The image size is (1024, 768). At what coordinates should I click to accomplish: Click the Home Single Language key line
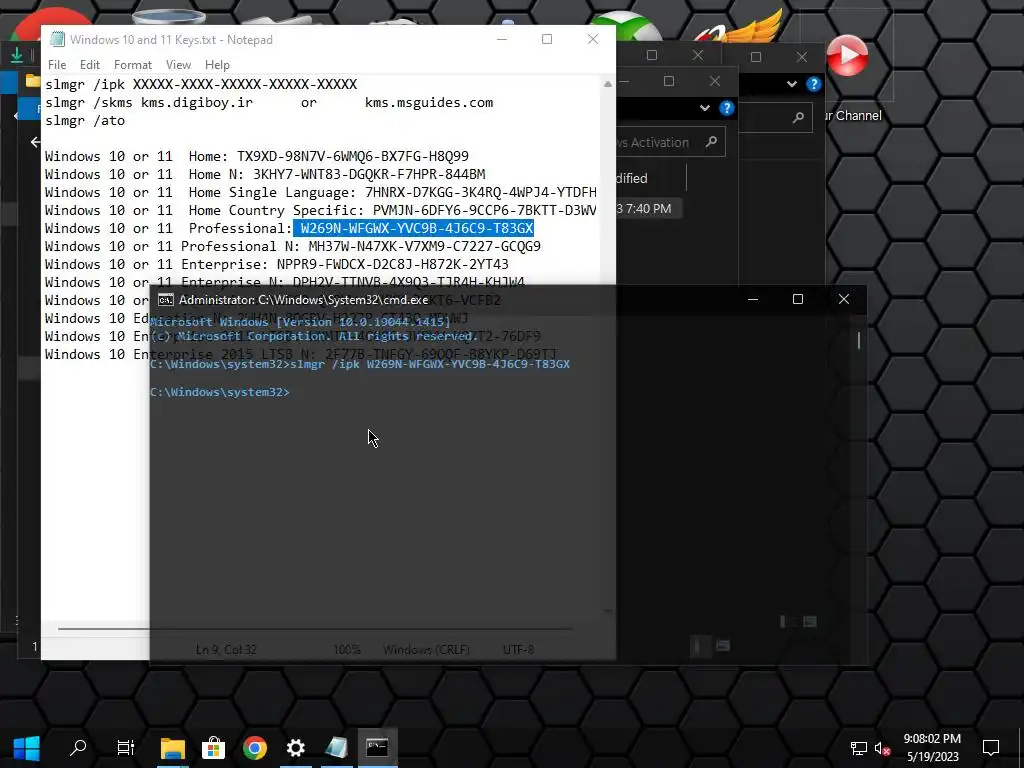[321, 192]
